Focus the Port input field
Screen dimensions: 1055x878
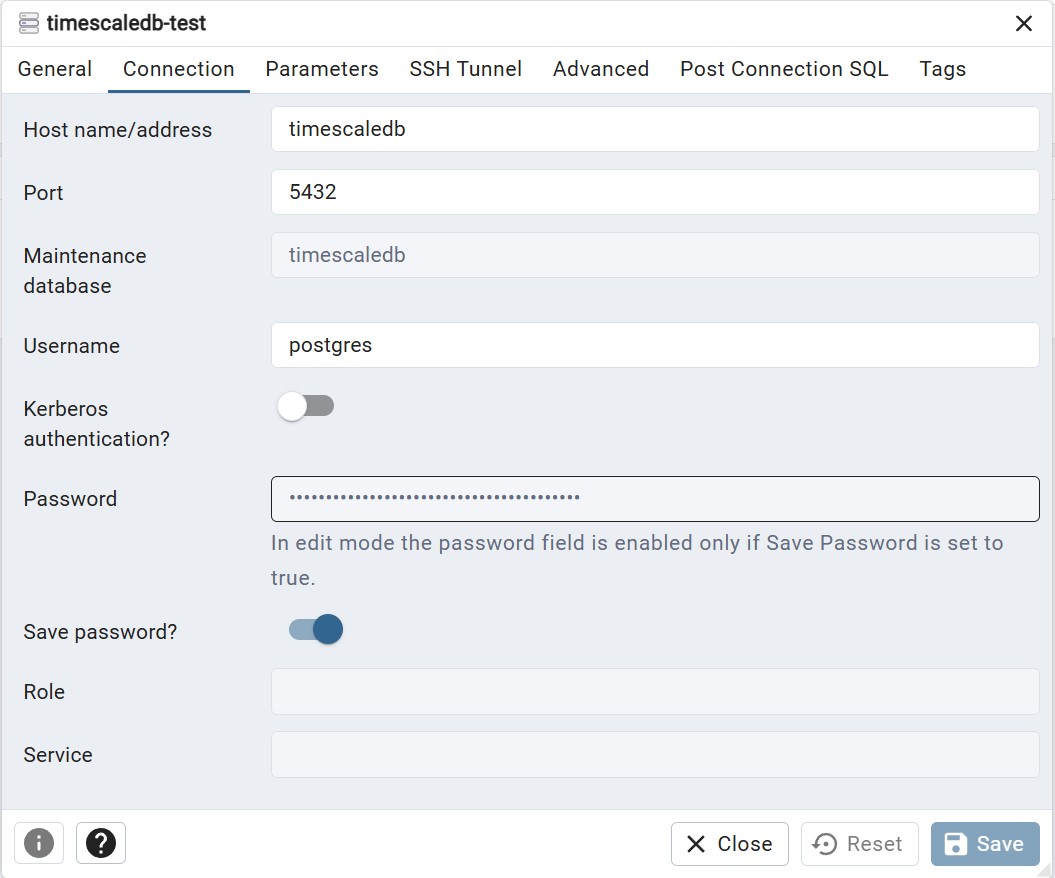tap(655, 192)
